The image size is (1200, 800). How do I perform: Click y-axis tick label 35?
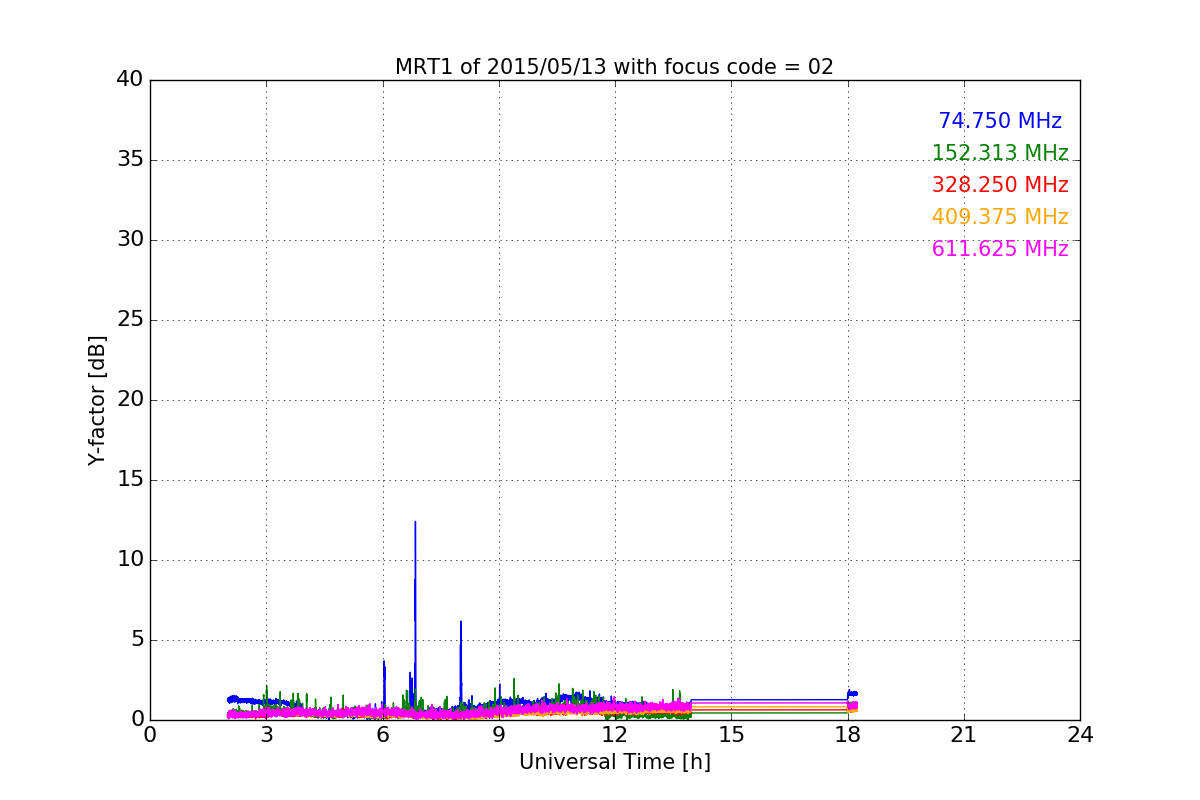click(130, 160)
